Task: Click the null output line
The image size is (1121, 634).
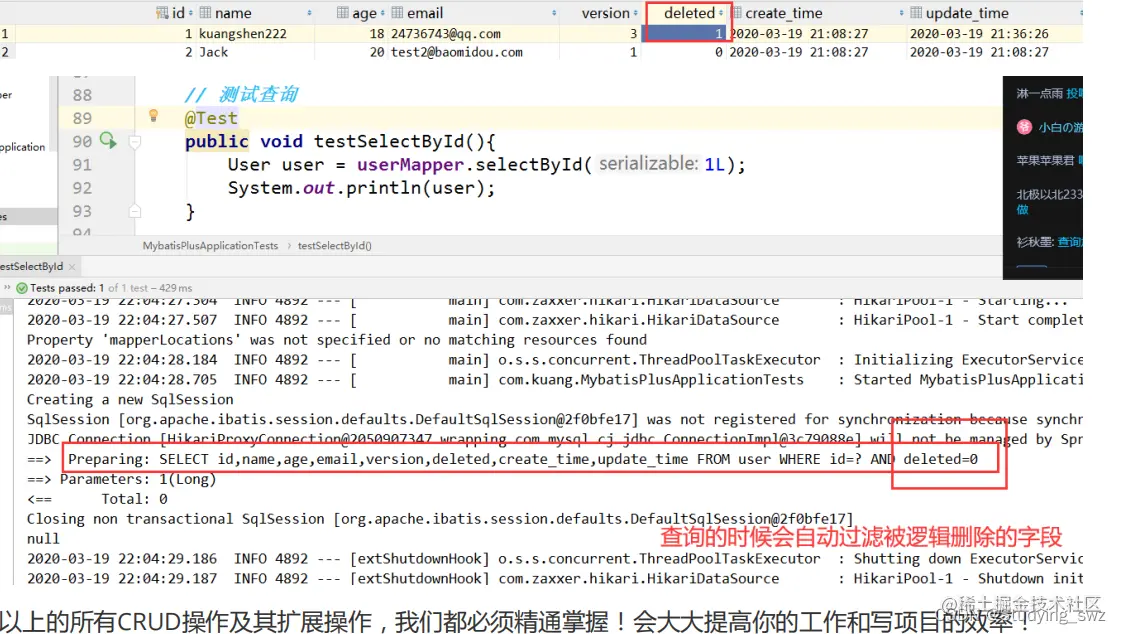Action: (43, 539)
